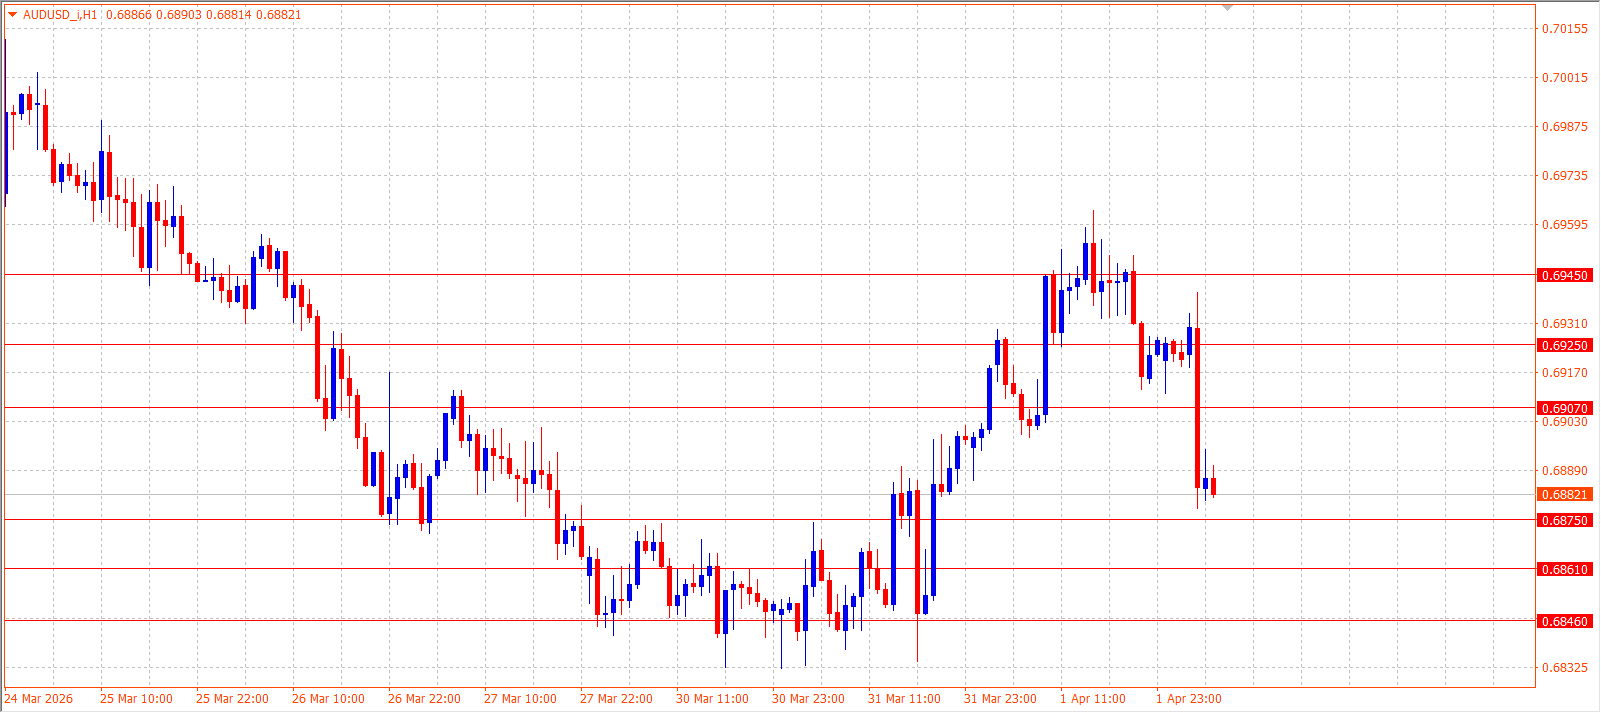
Task: Click the grey chart shift triangle marker
Action: pos(1228,8)
